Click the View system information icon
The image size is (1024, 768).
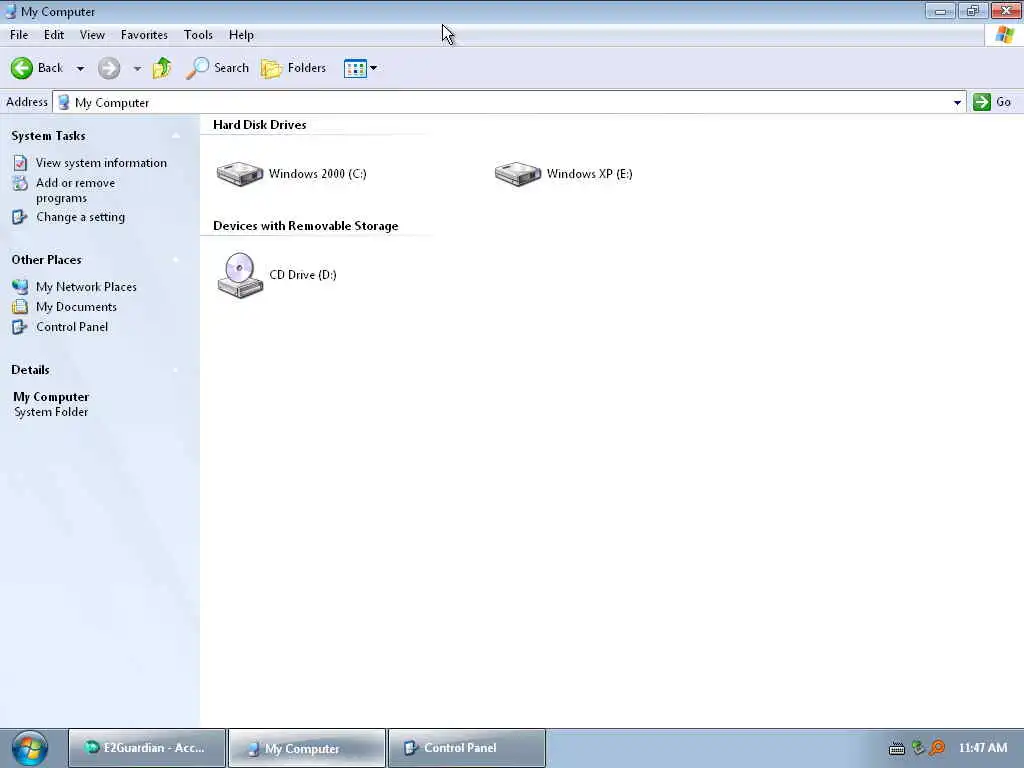[20, 163]
